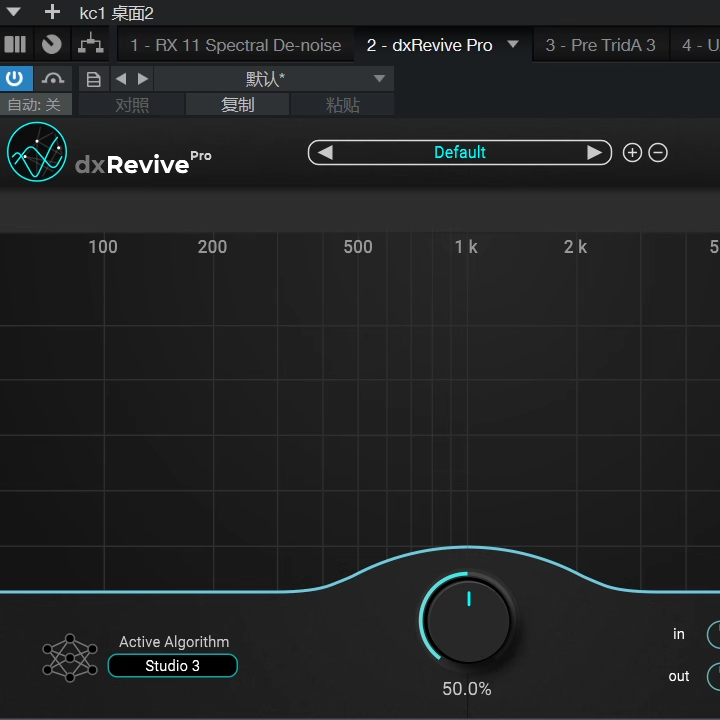Open the channel mixer bars icon
This screenshot has height=720, width=720.
[x=15, y=45]
